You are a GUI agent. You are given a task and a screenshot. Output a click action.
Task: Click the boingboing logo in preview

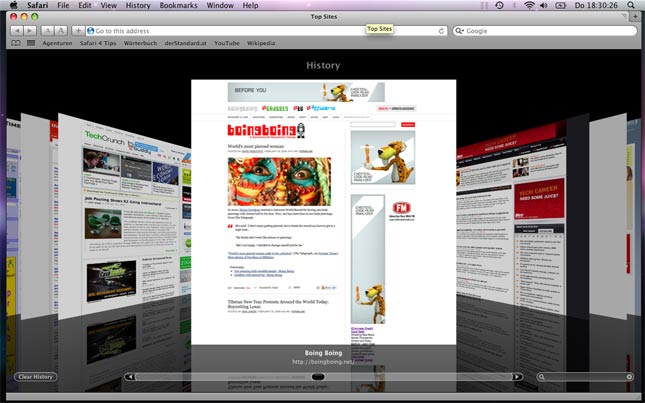coord(267,131)
